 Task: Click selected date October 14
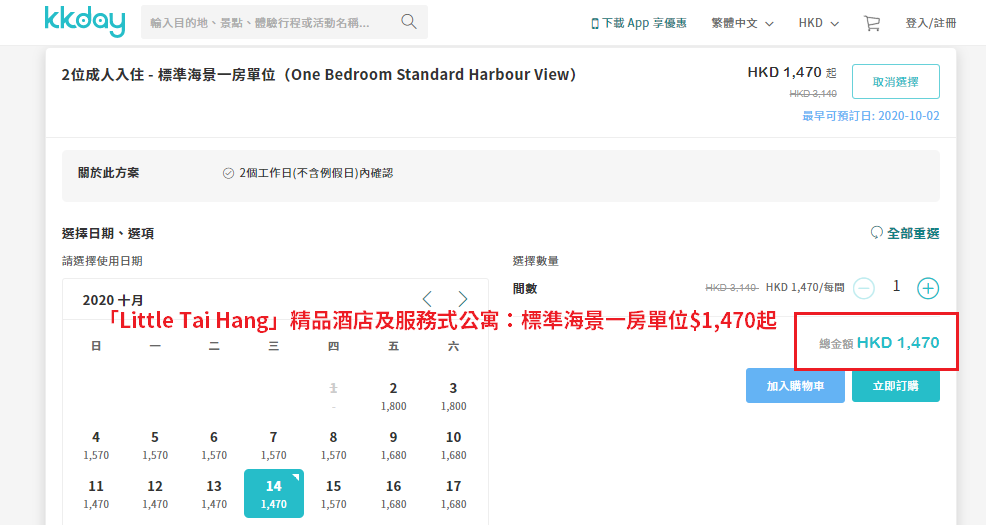(x=274, y=494)
